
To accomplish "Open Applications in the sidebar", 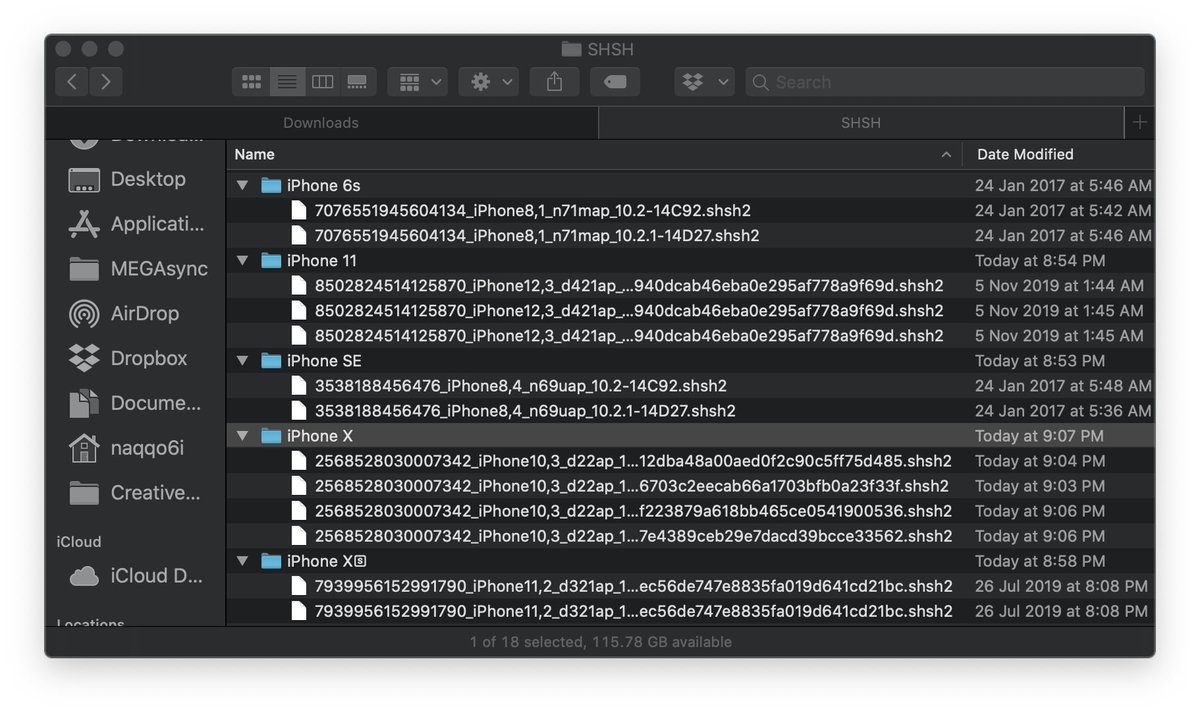I will 135,224.
